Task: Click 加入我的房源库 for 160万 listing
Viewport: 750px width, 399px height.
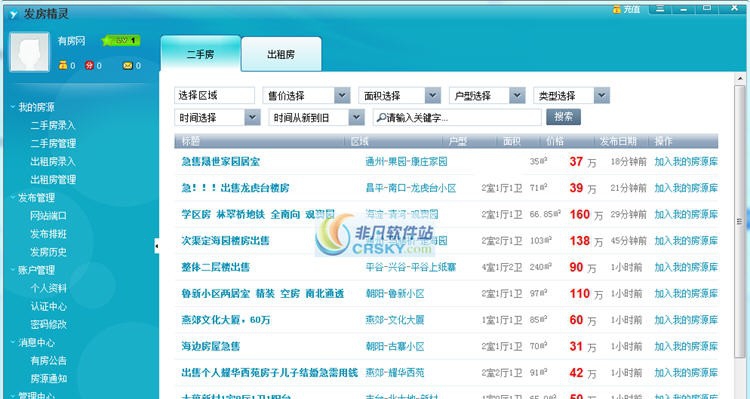Action: (686, 214)
